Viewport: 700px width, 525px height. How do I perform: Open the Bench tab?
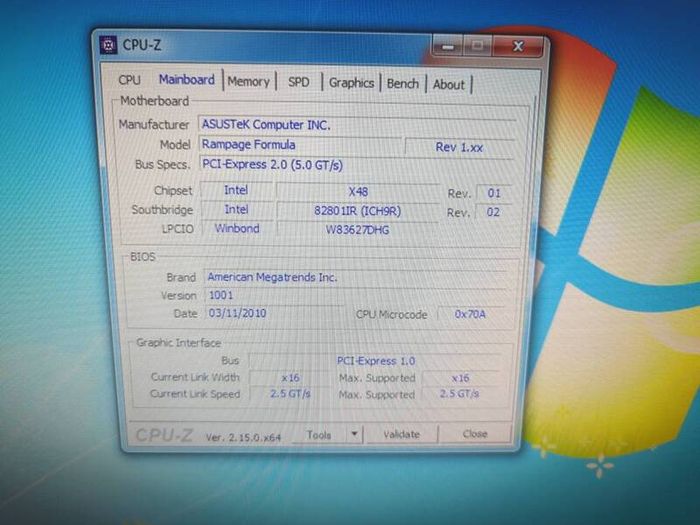point(403,84)
